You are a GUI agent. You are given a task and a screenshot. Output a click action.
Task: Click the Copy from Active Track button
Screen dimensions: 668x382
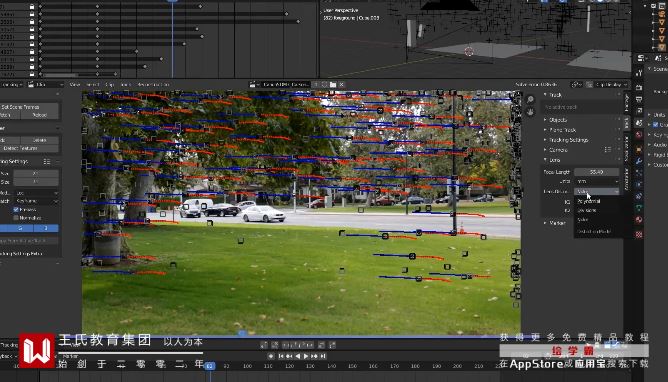(x=29, y=241)
